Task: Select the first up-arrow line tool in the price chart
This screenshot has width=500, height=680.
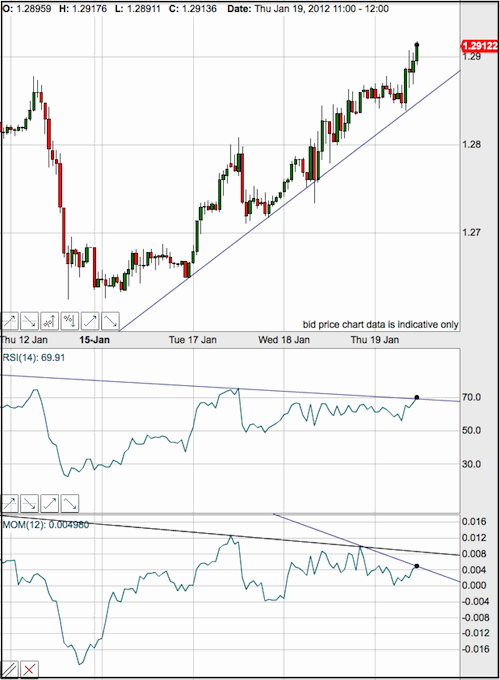Action: point(9,321)
